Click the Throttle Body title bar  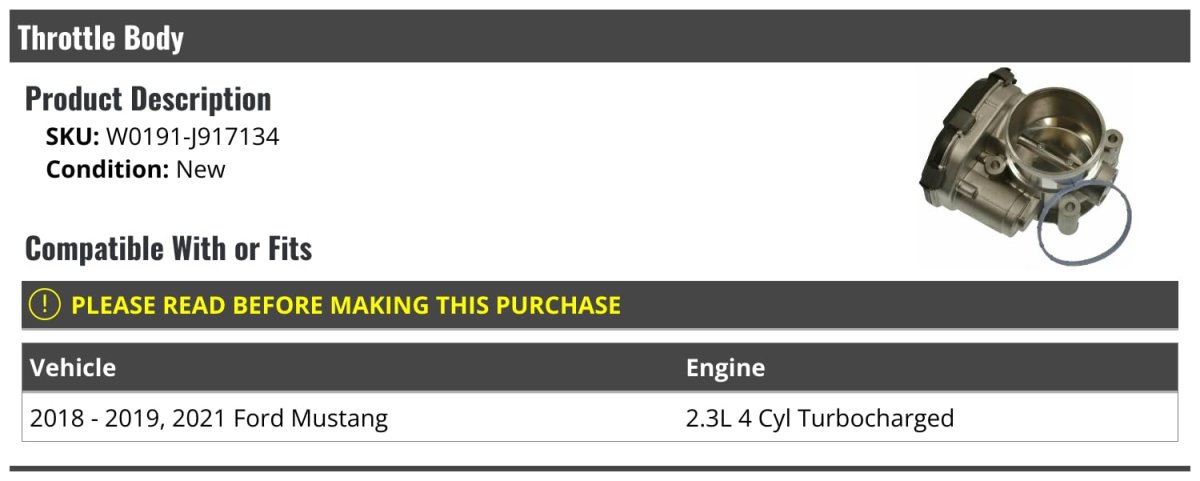click(600, 38)
